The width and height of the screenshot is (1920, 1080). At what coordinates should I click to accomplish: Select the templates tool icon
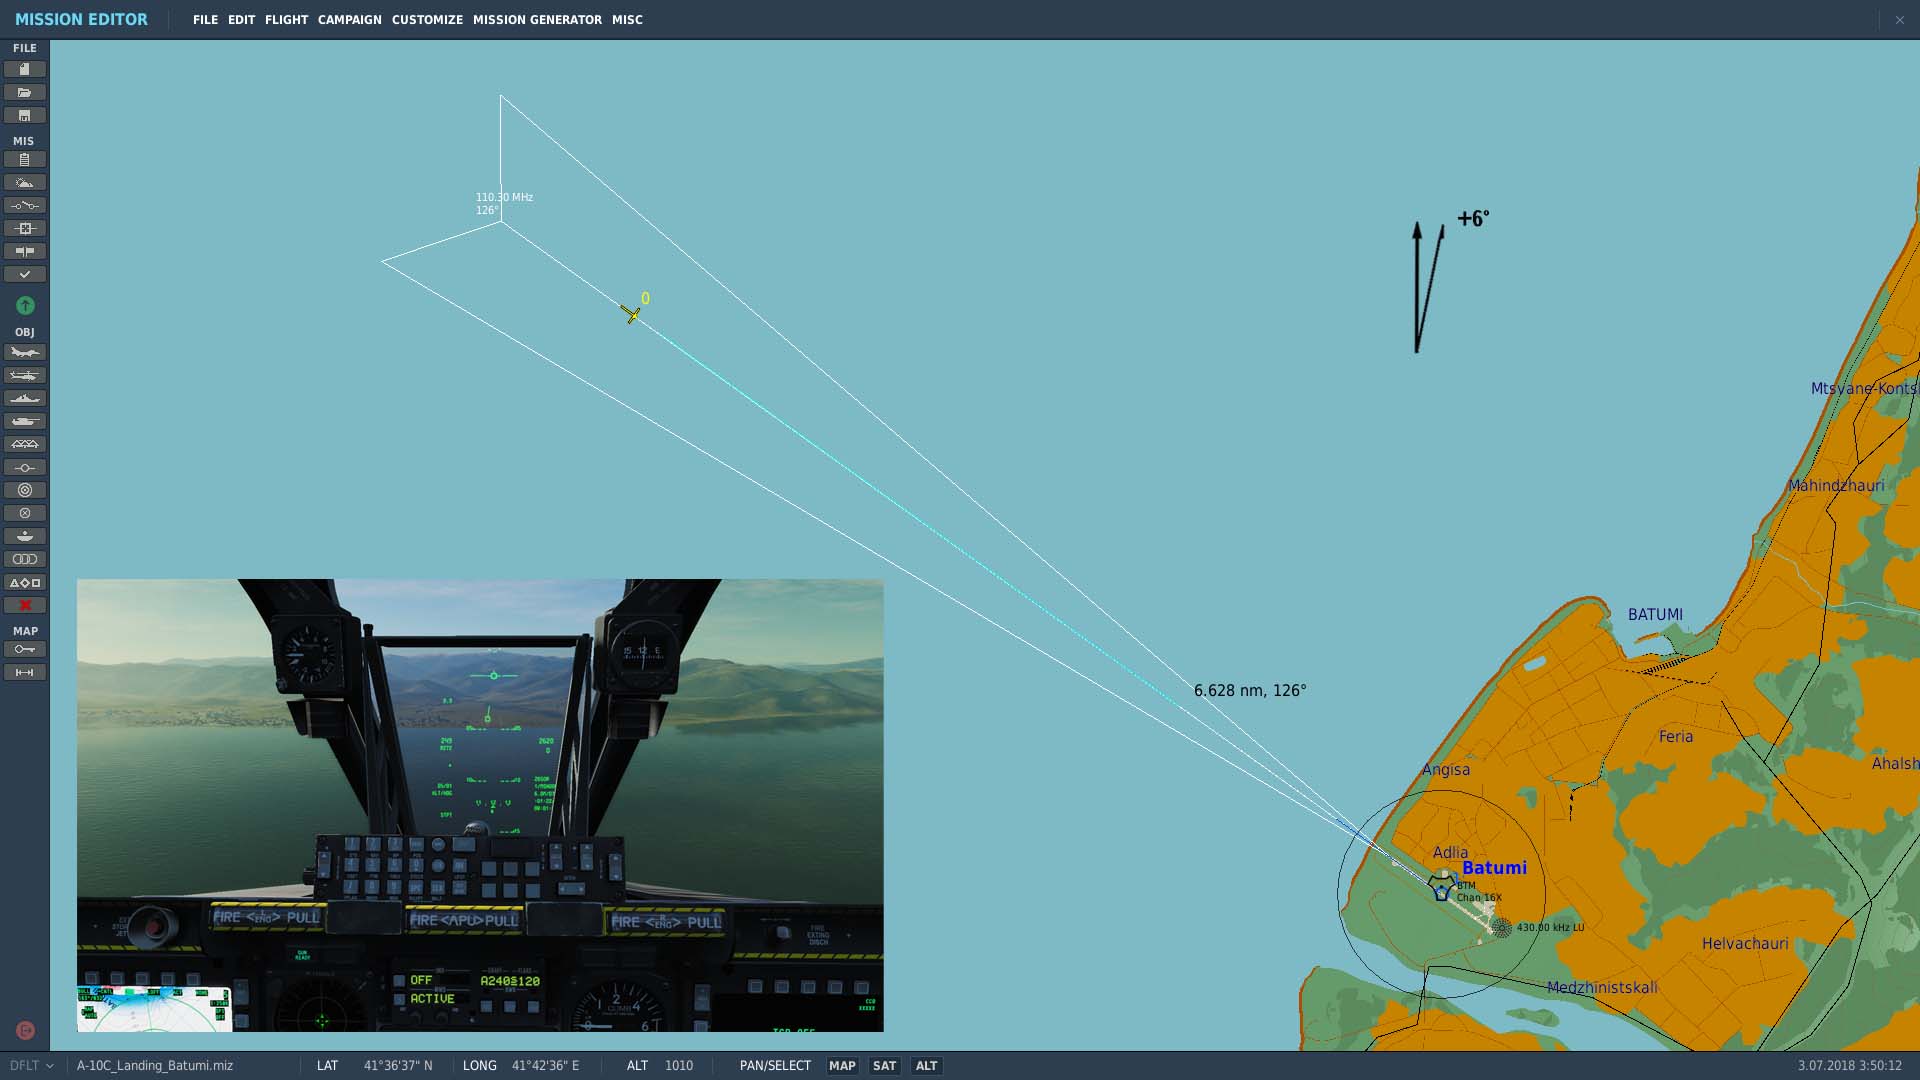pos(25,536)
